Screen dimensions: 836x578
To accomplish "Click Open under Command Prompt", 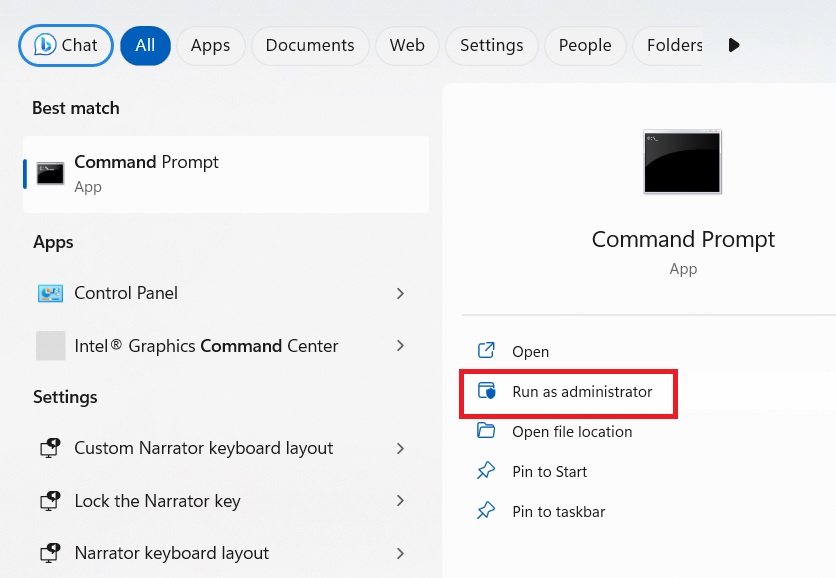I will point(530,351).
